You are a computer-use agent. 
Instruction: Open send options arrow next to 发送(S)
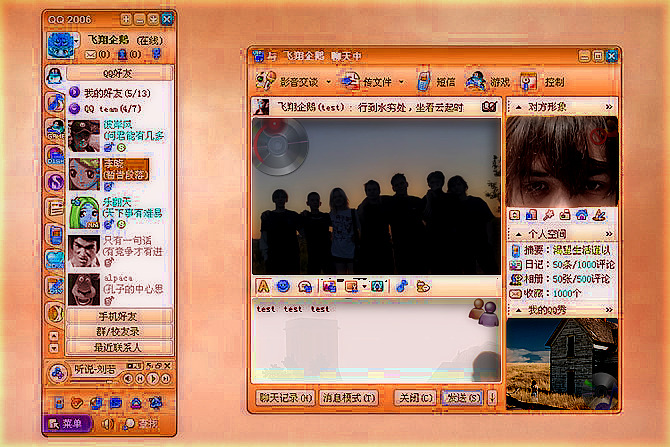click(x=492, y=398)
